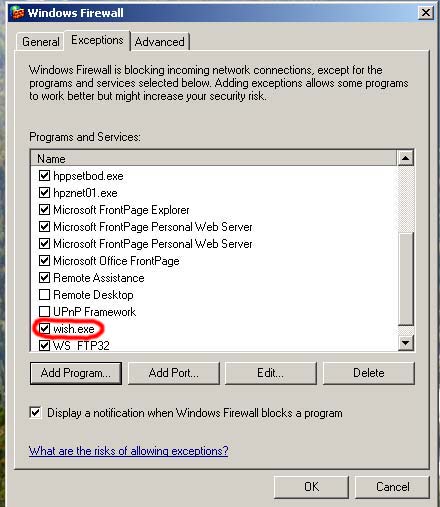Click Delete to remove an exception
Viewport: 440px width, 507px height.
point(369,373)
